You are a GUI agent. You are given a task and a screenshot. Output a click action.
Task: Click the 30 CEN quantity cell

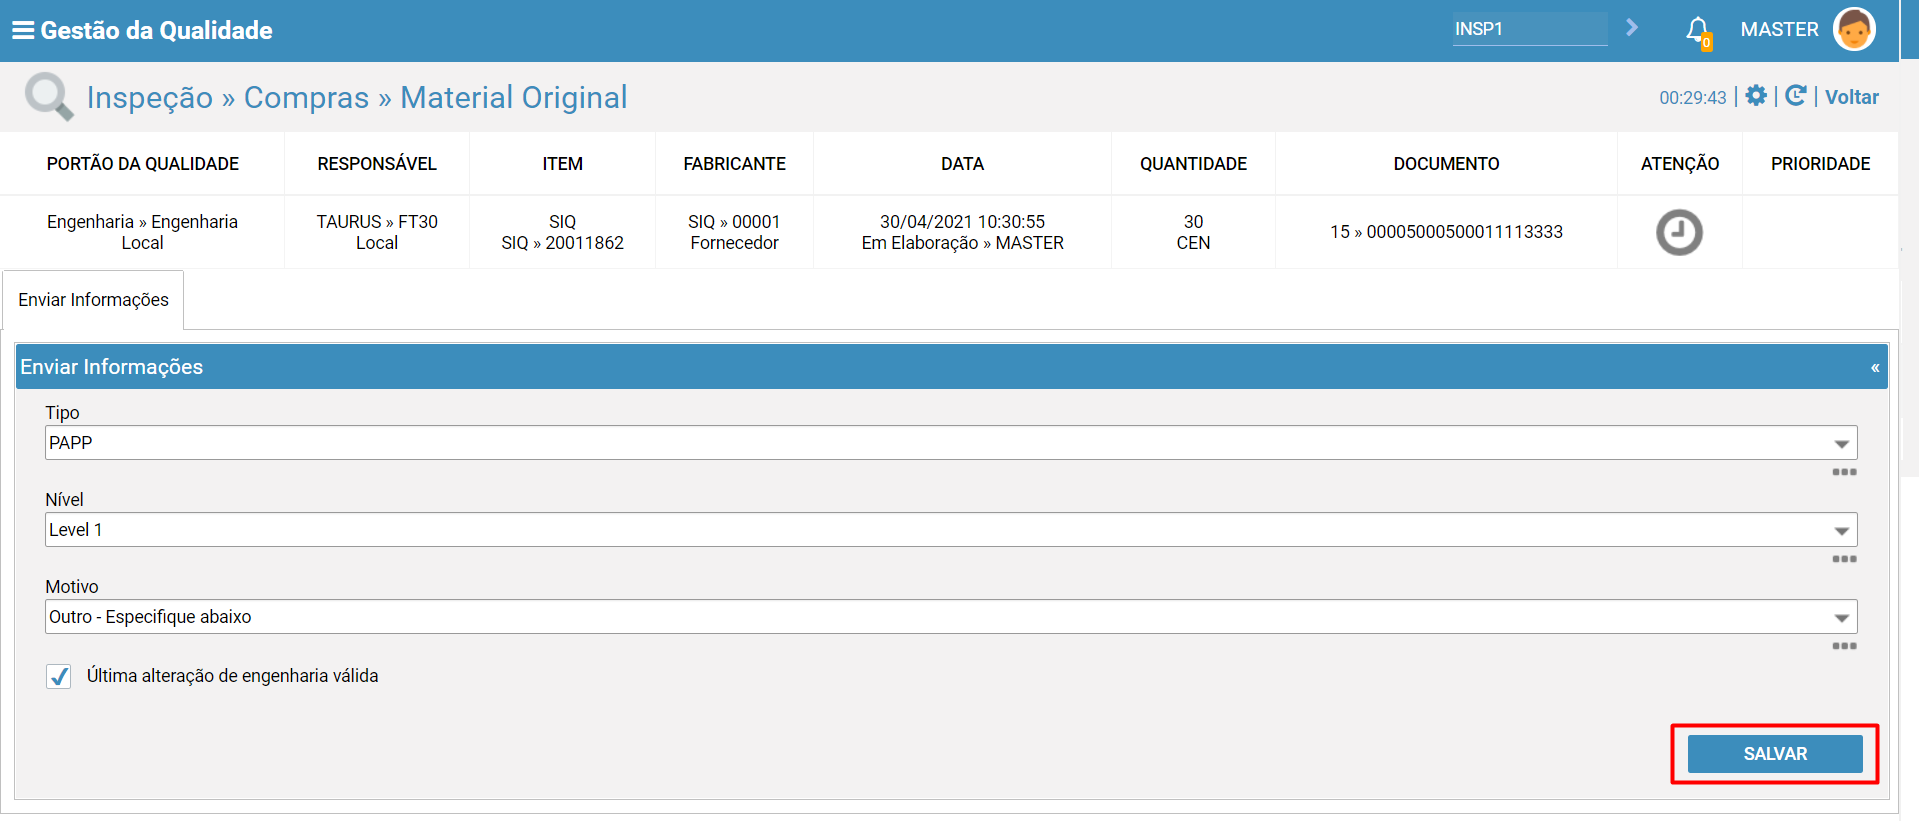(1194, 232)
